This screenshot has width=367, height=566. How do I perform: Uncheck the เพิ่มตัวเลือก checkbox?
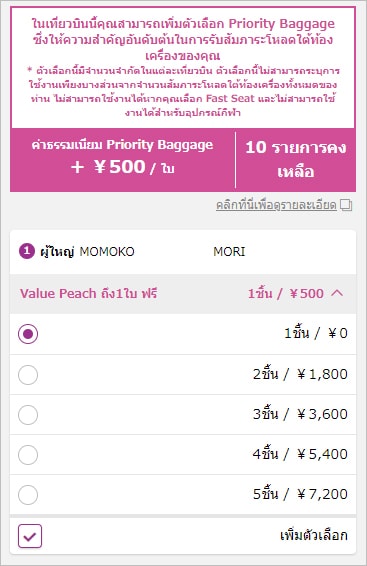pos(30,536)
